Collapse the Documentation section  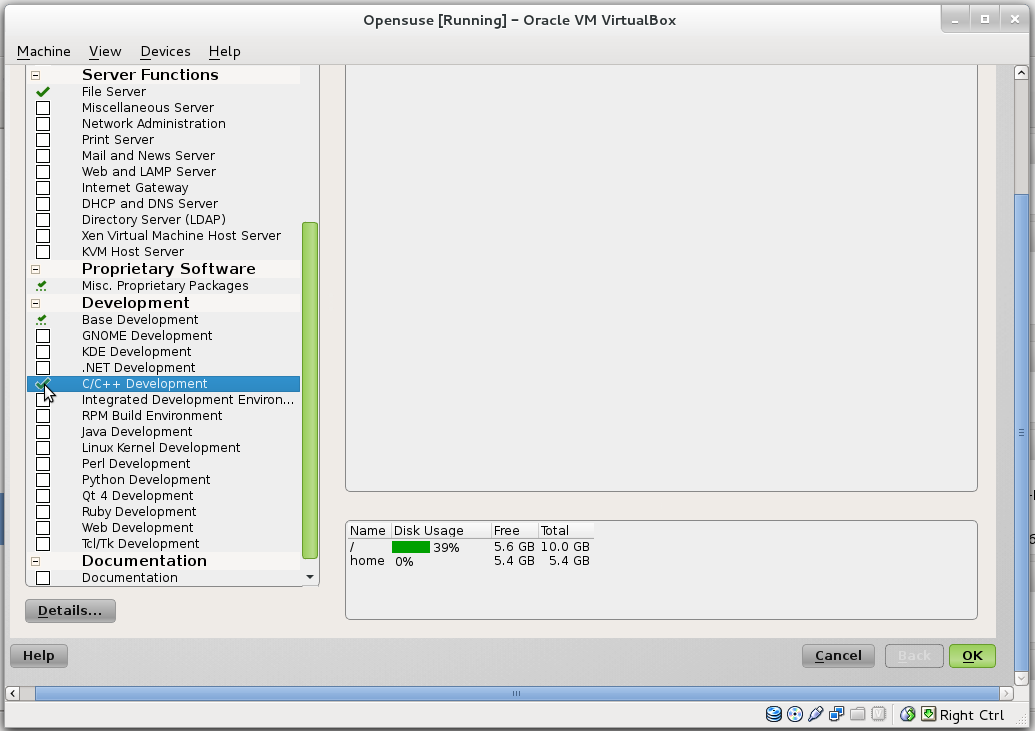36,560
